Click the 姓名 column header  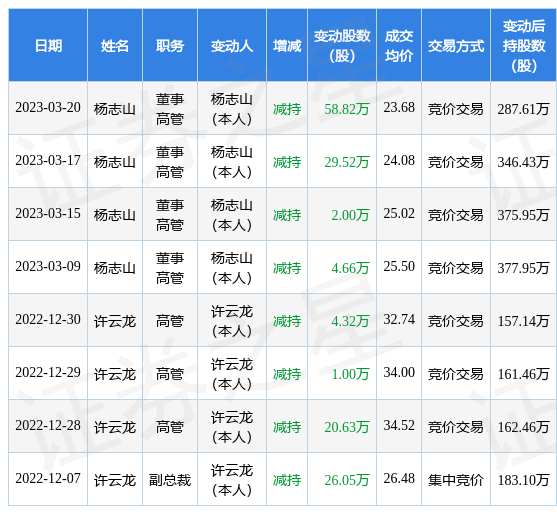[x=114, y=46]
